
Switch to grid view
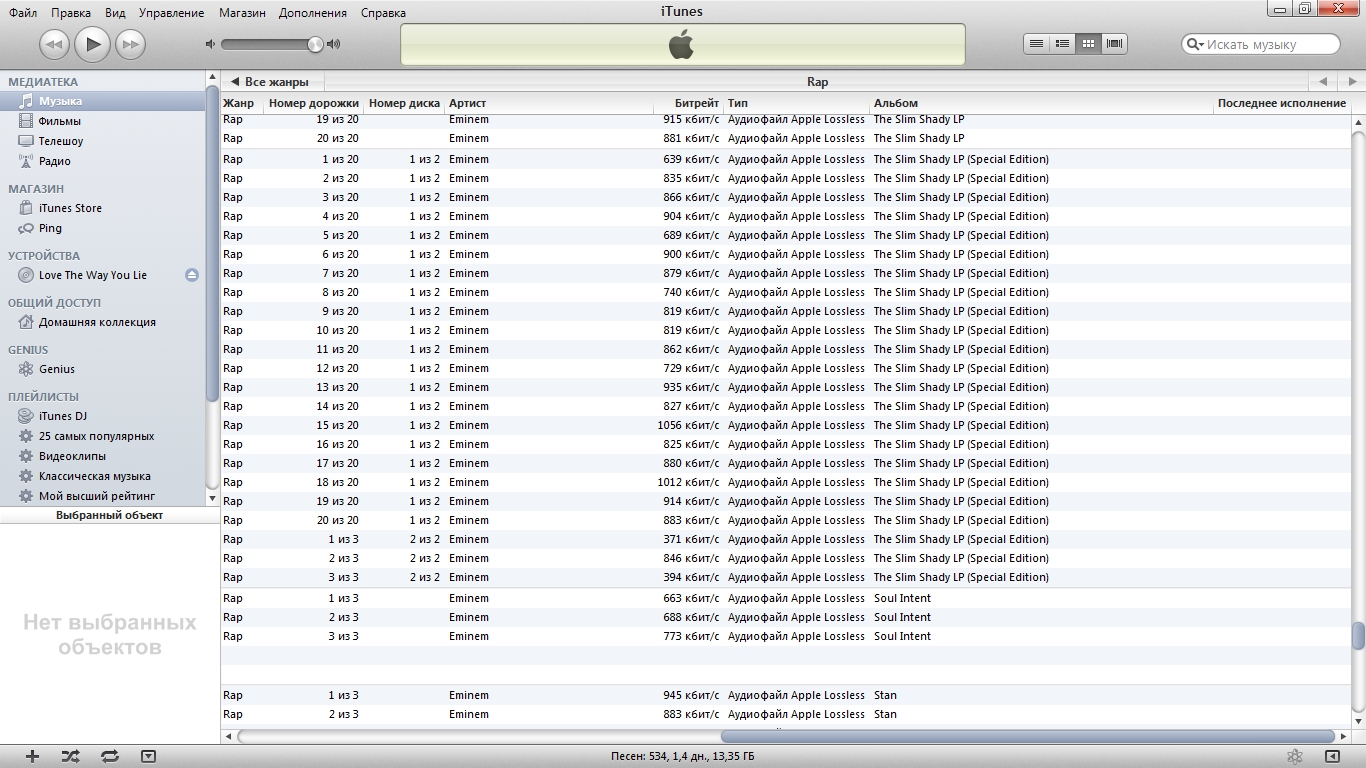(x=1088, y=44)
